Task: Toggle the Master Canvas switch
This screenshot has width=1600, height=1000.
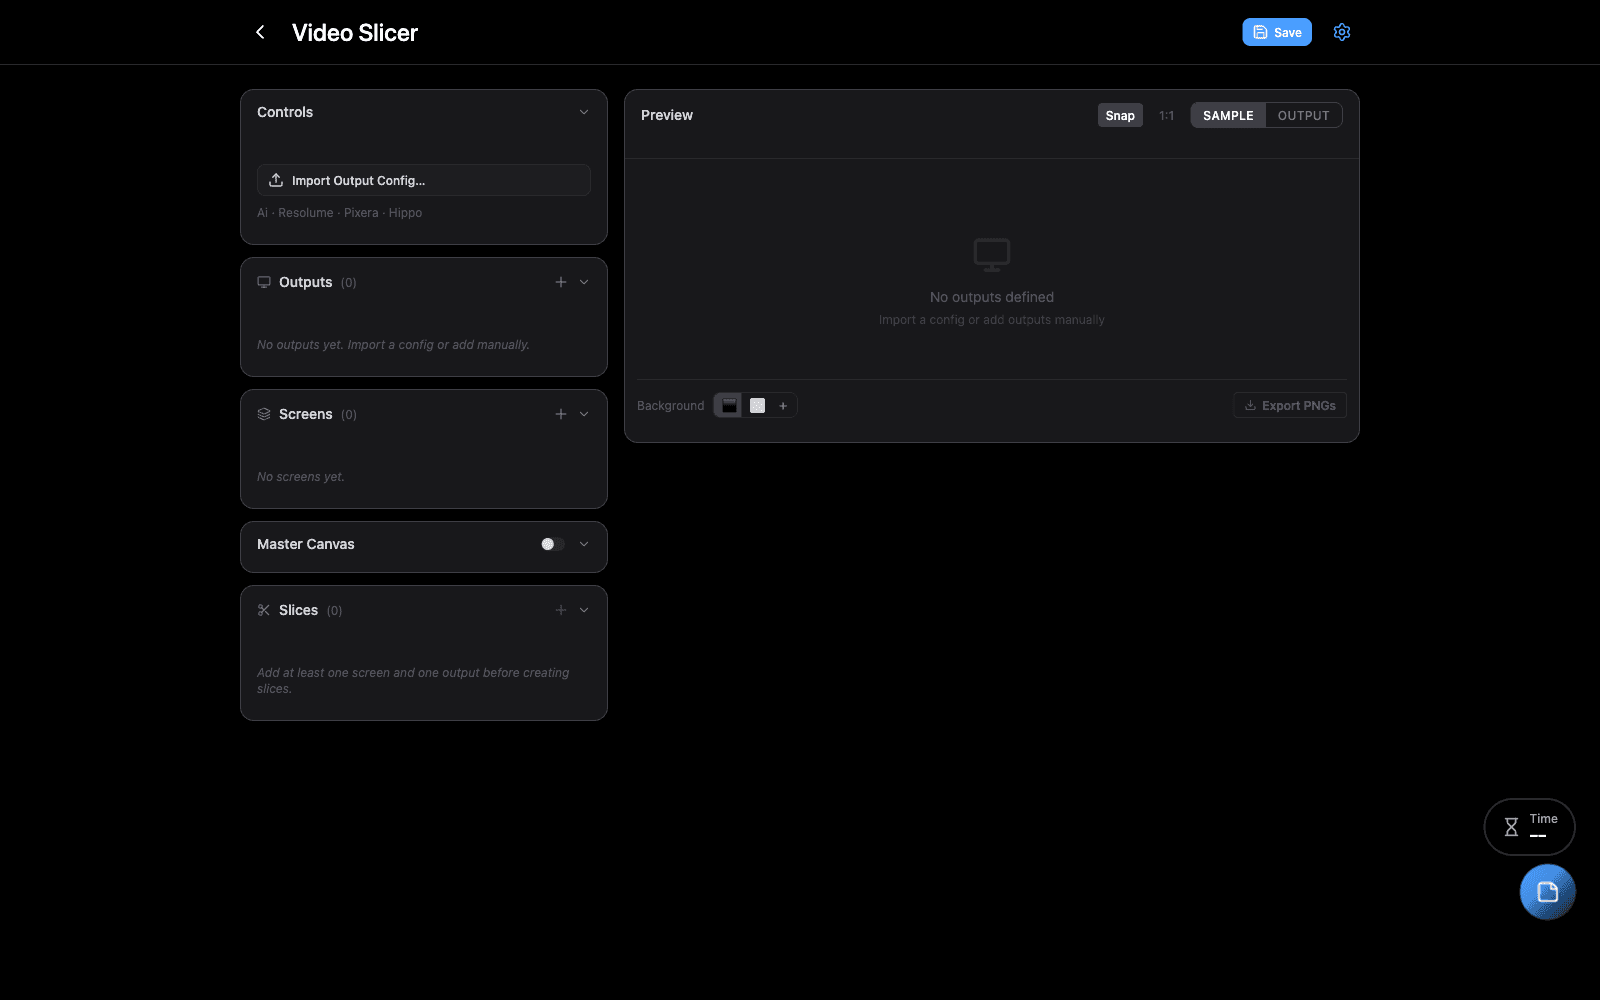Action: pos(553,544)
